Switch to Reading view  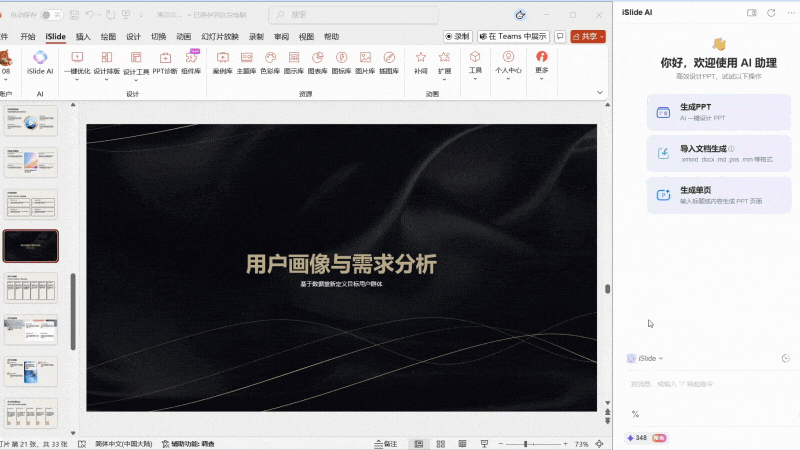462,444
